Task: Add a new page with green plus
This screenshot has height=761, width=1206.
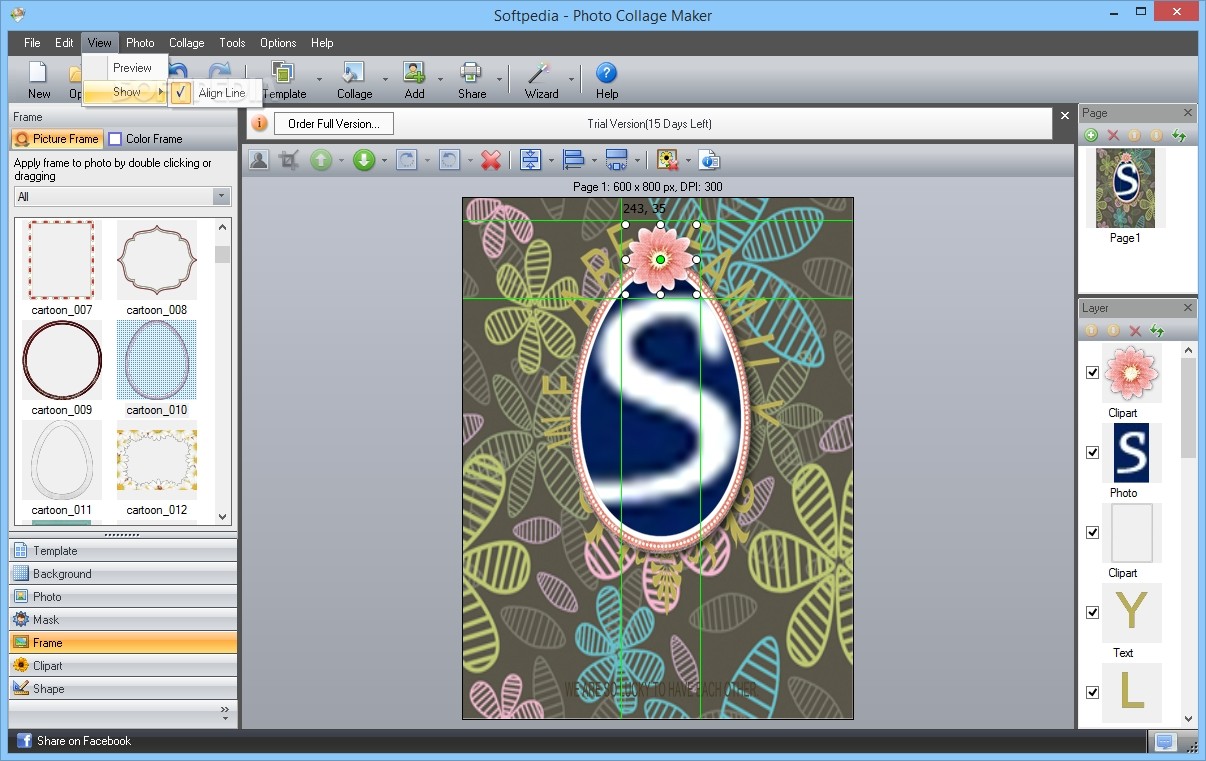Action: click(1091, 135)
